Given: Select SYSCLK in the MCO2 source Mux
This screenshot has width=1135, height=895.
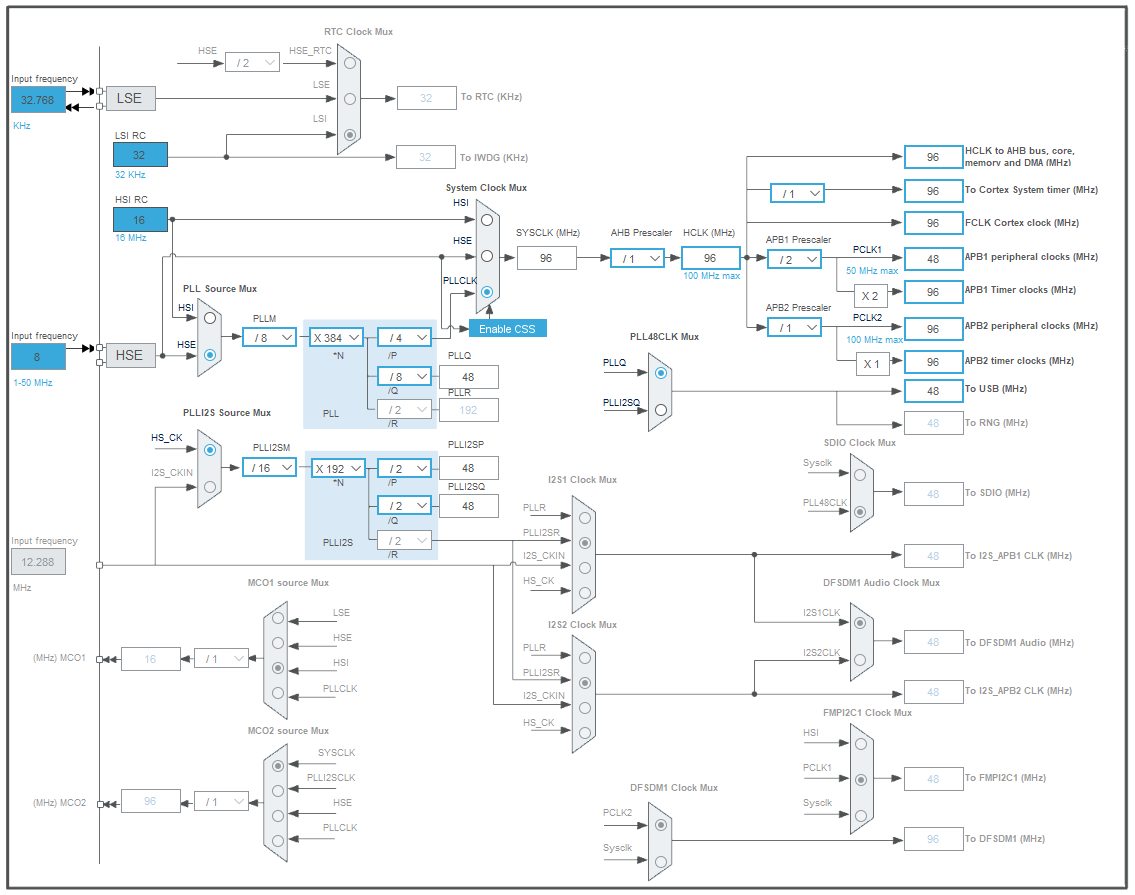Looking at the screenshot, I should (x=277, y=764).
